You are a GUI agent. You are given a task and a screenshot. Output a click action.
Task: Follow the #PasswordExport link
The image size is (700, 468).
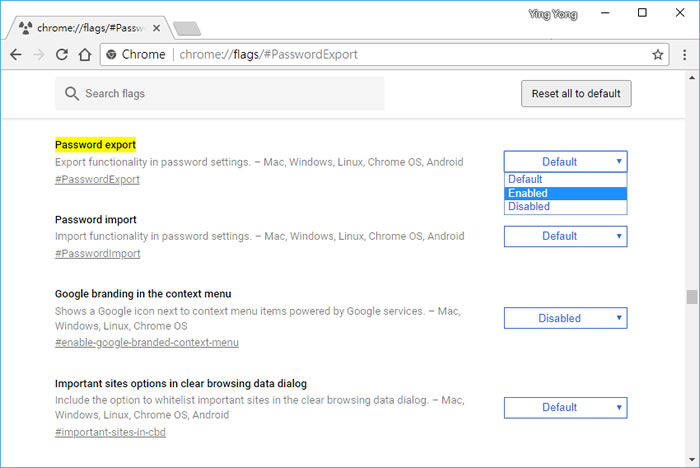pyautogui.click(x=97, y=180)
